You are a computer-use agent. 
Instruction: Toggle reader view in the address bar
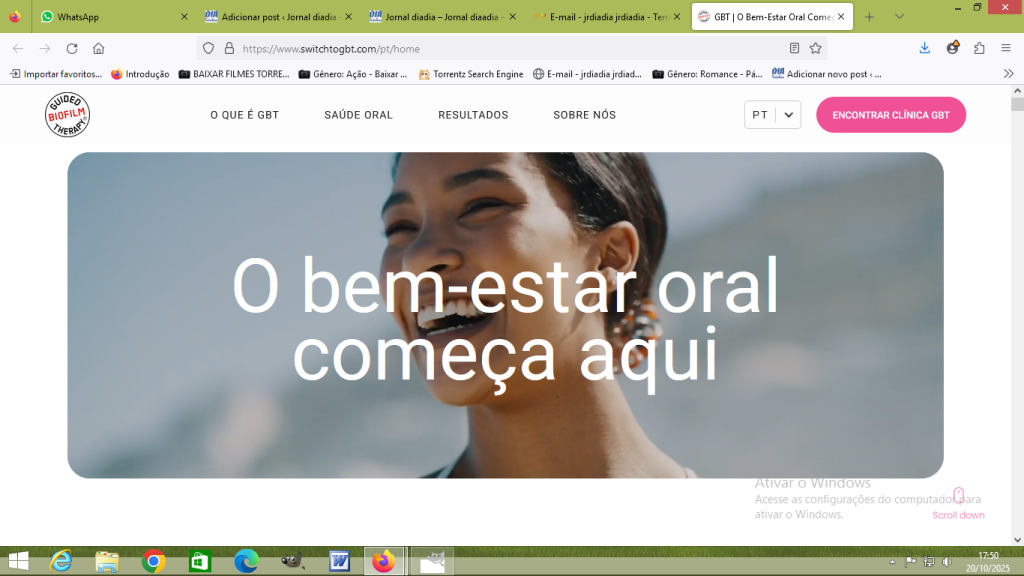tap(794, 48)
